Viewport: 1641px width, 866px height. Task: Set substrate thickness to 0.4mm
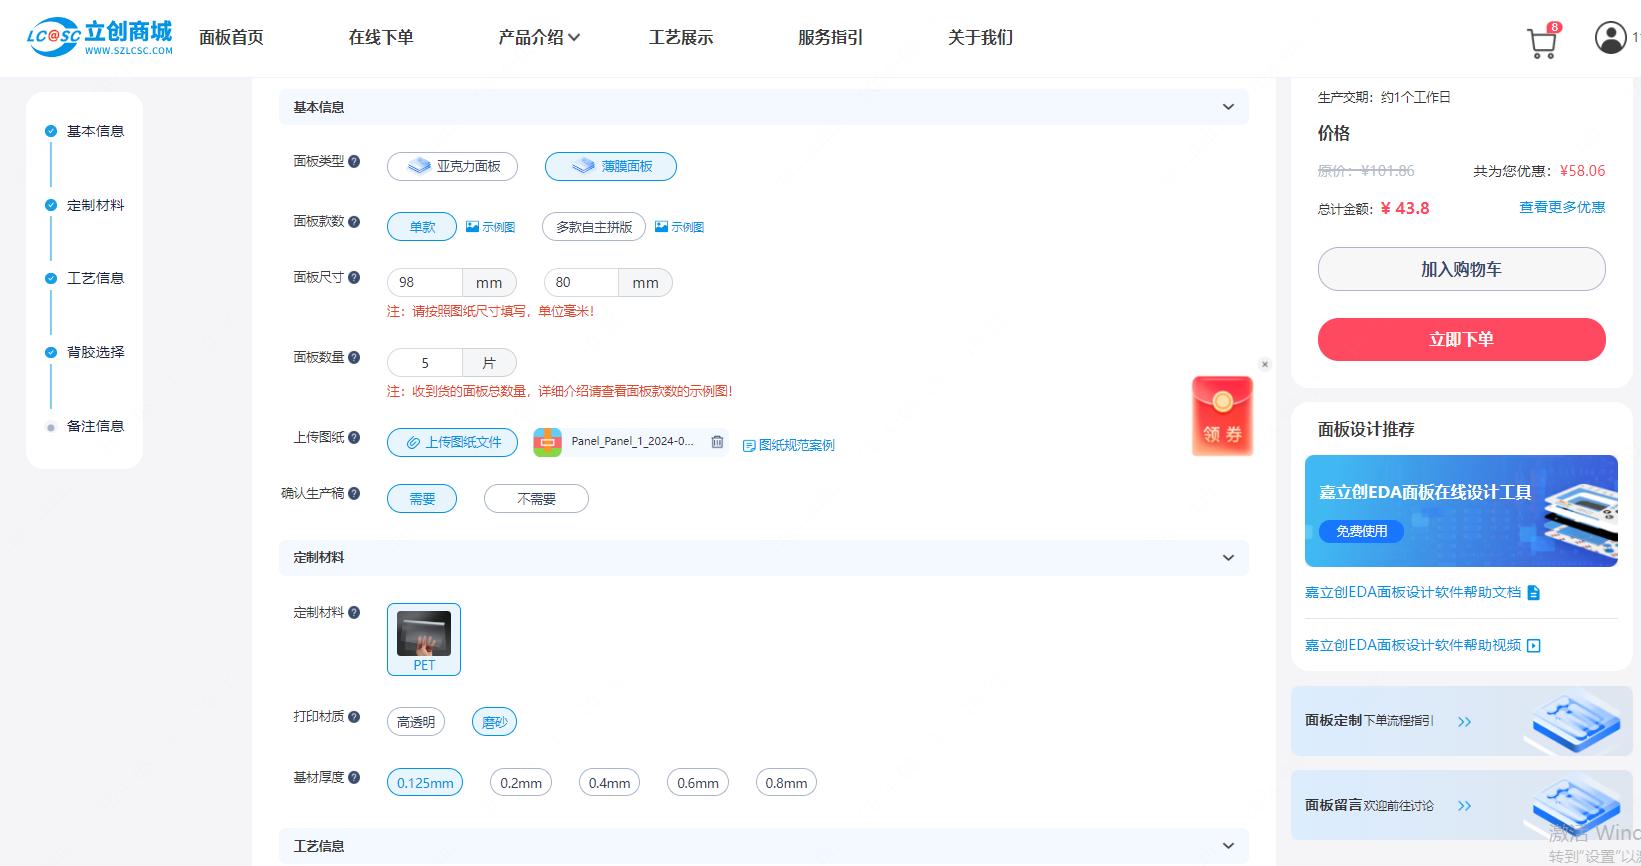tap(609, 783)
